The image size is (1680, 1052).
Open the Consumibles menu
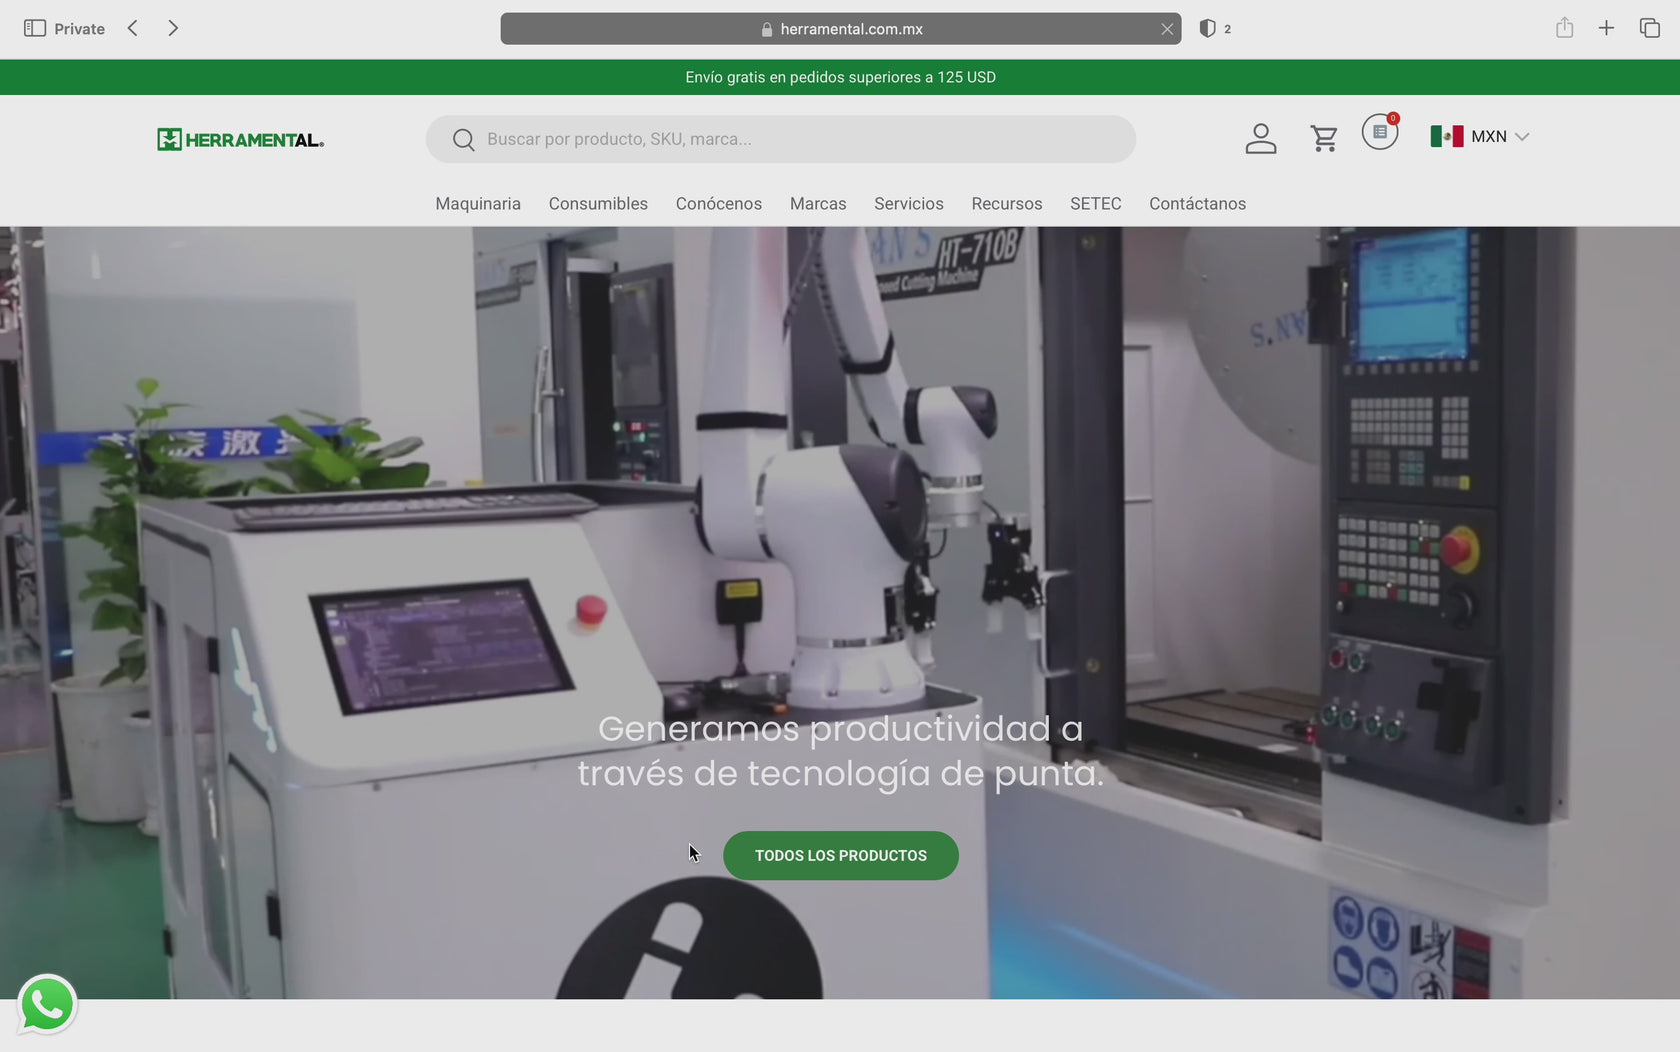tap(598, 204)
